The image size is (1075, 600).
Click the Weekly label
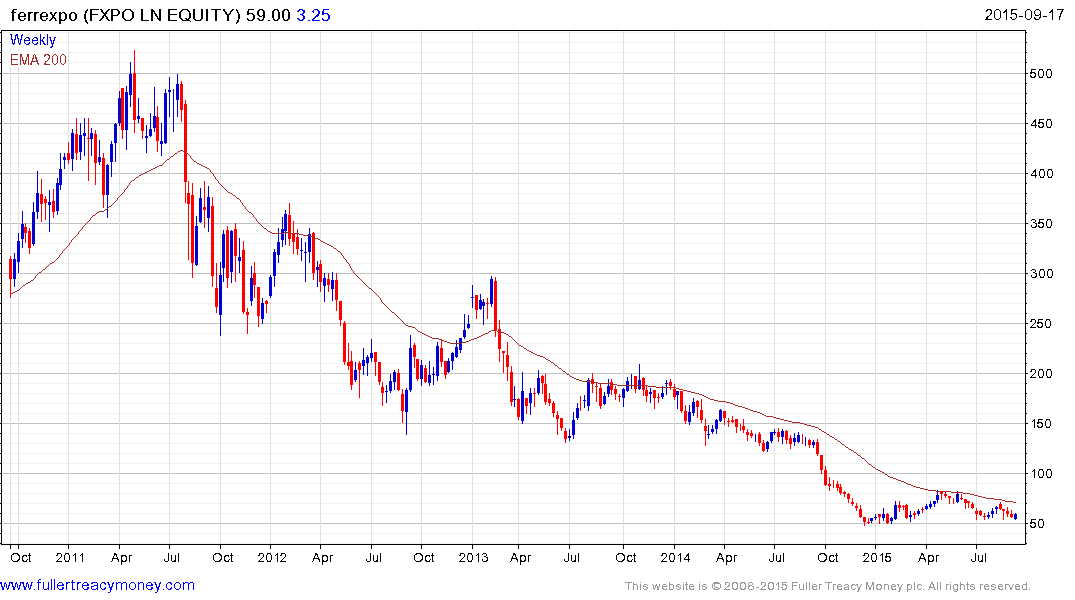point(32,40)
